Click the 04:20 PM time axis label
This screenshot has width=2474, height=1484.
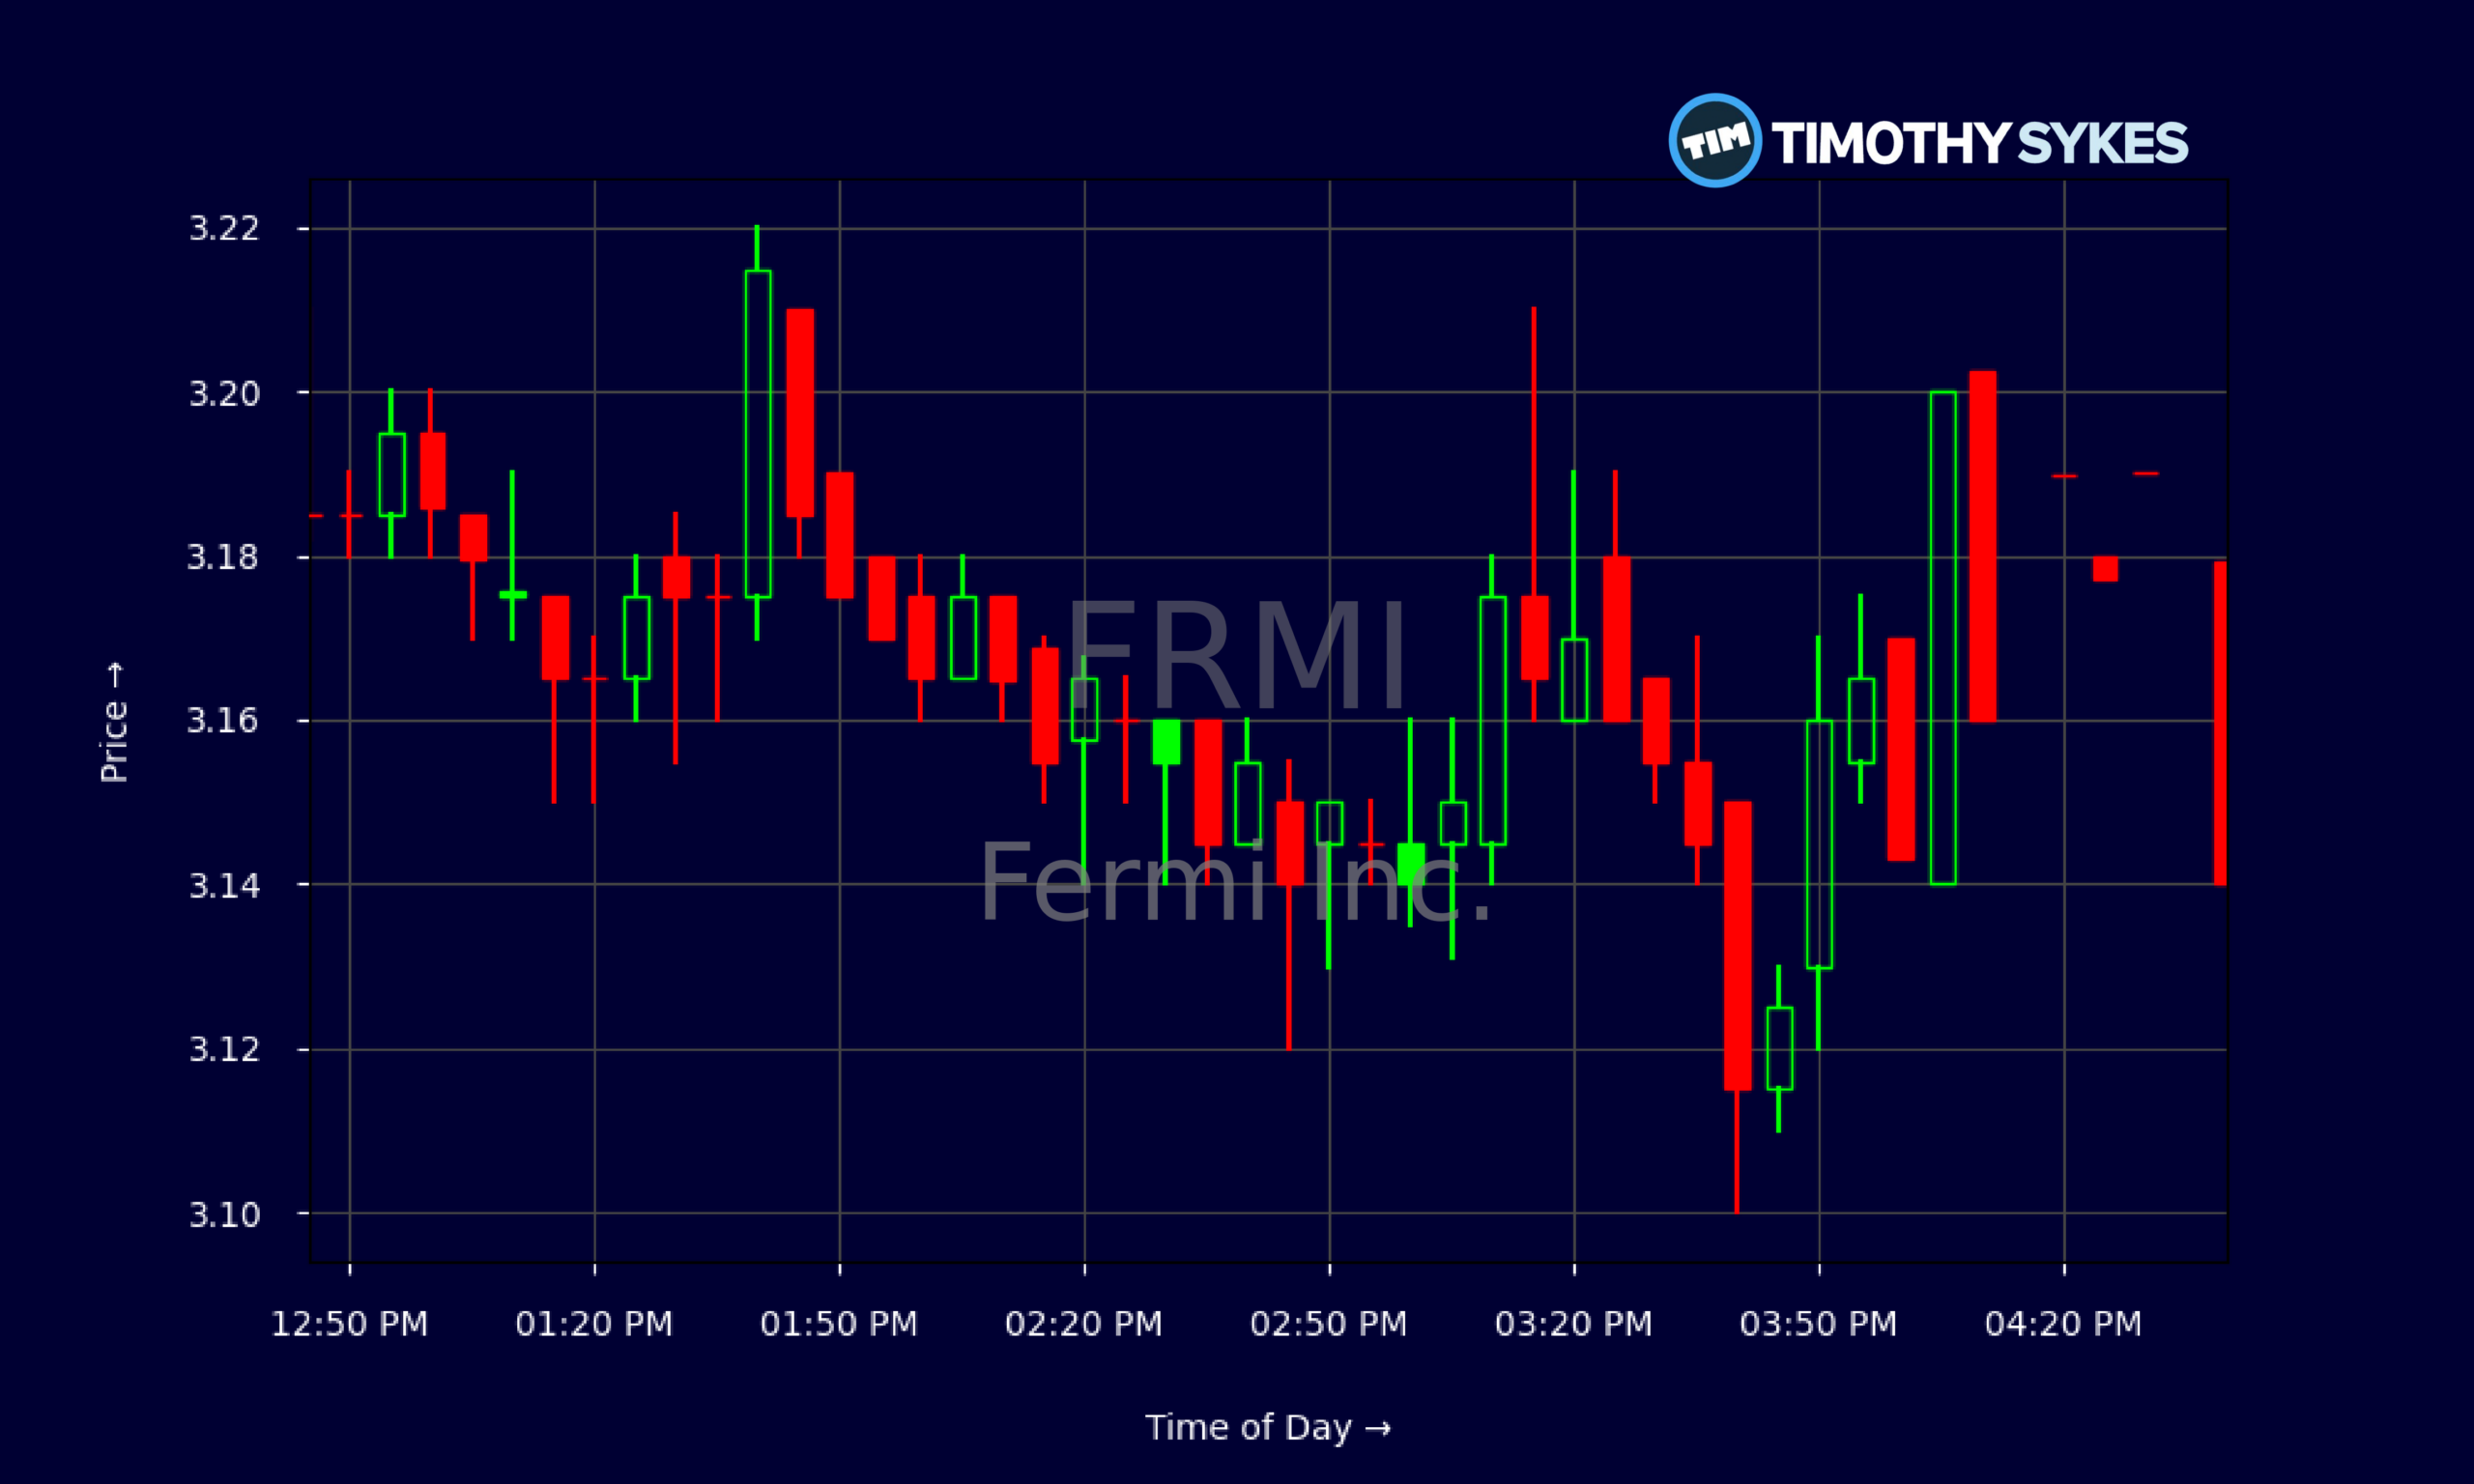pos(2064,1324)
